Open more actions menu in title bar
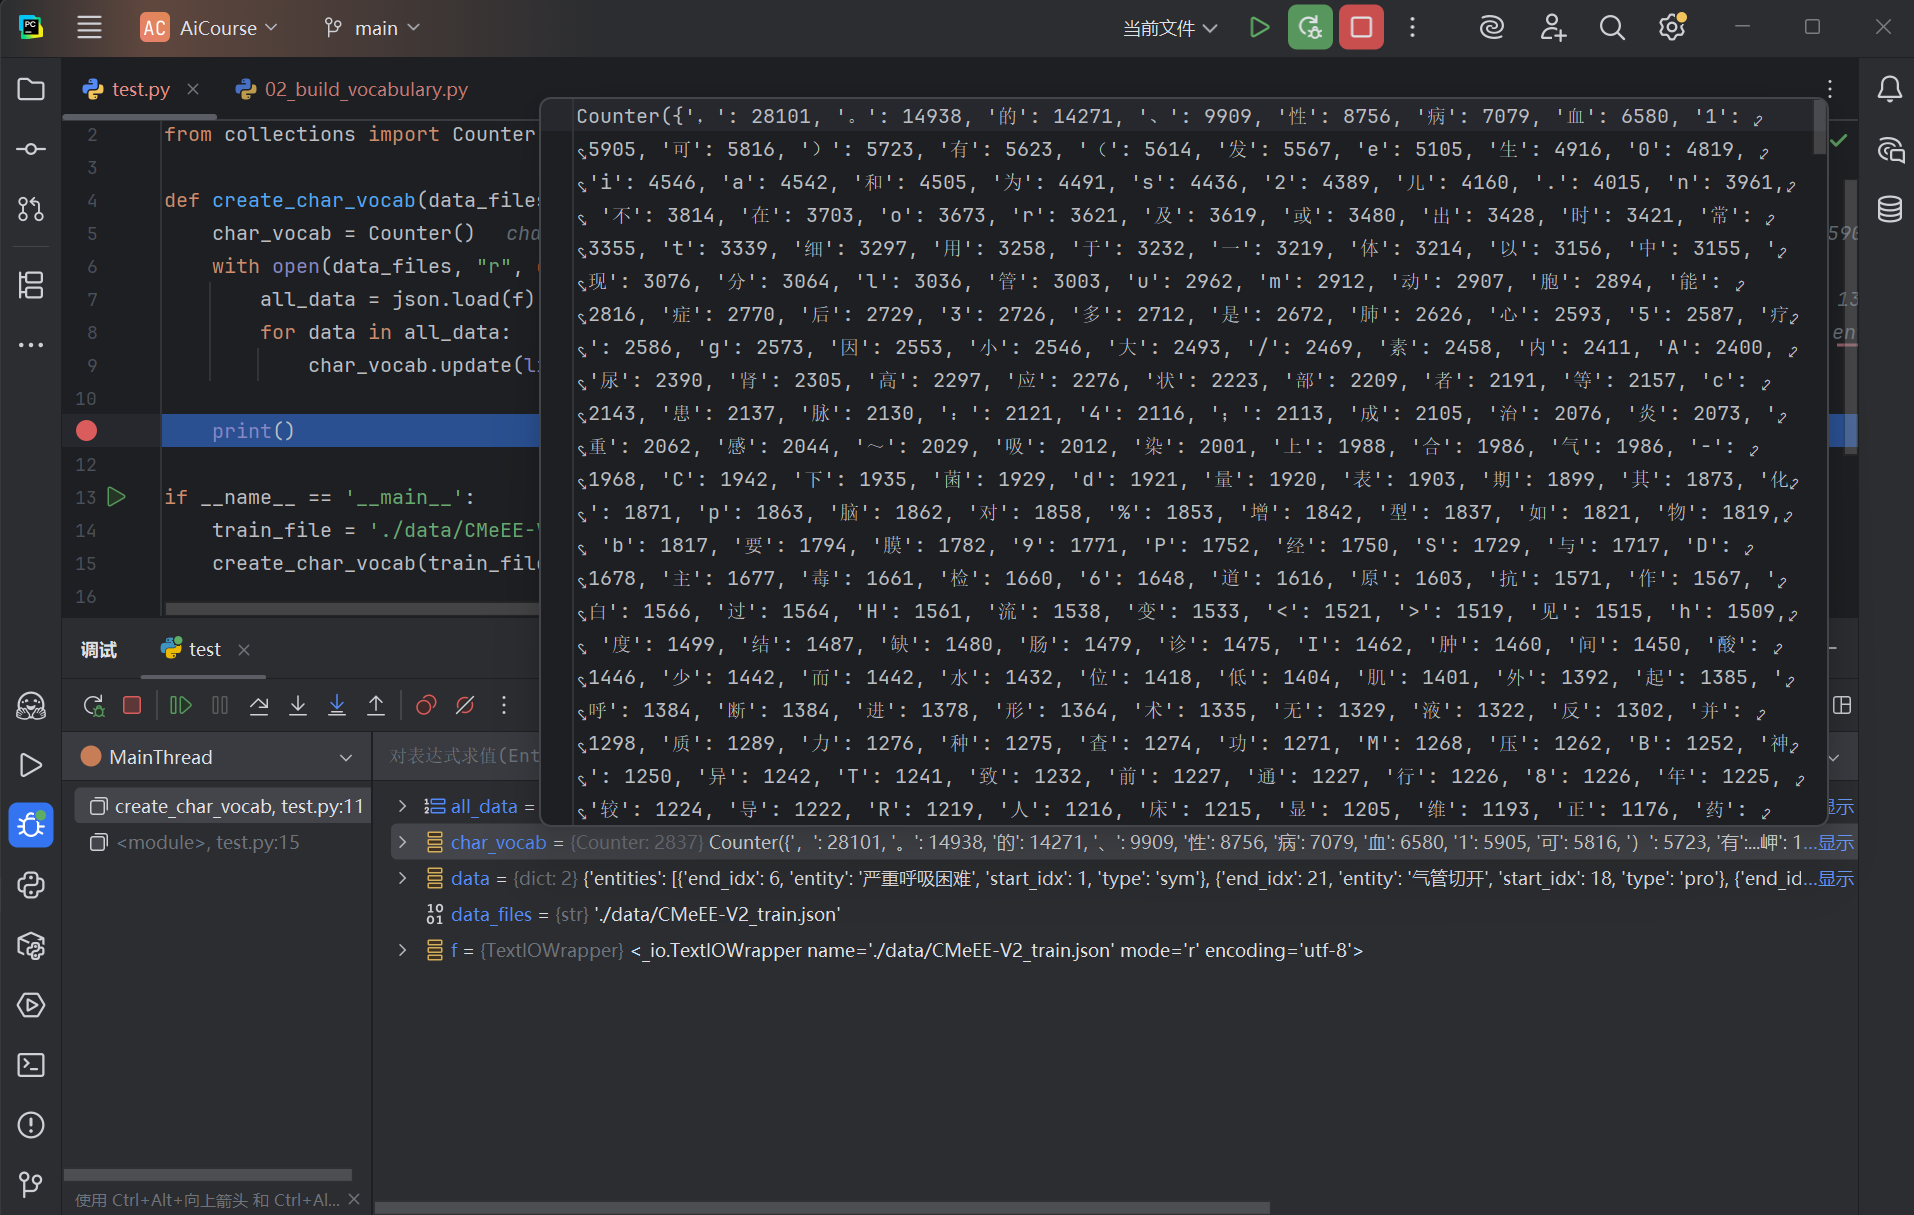The height and width of the screenshot is (1215, 1914). pyautogui.click(x=1412, y=28)
